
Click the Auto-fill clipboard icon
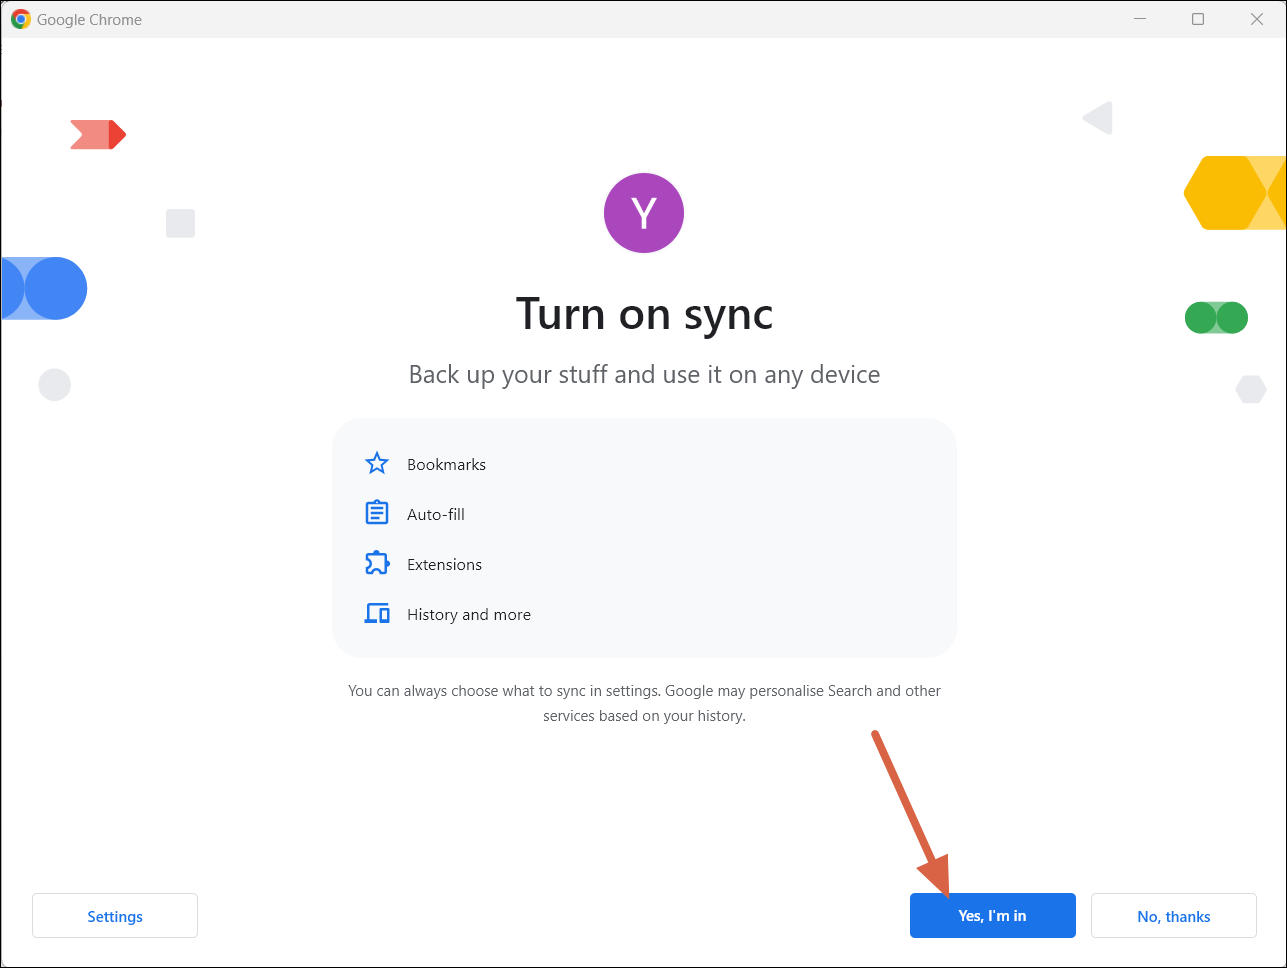point(376,512)
